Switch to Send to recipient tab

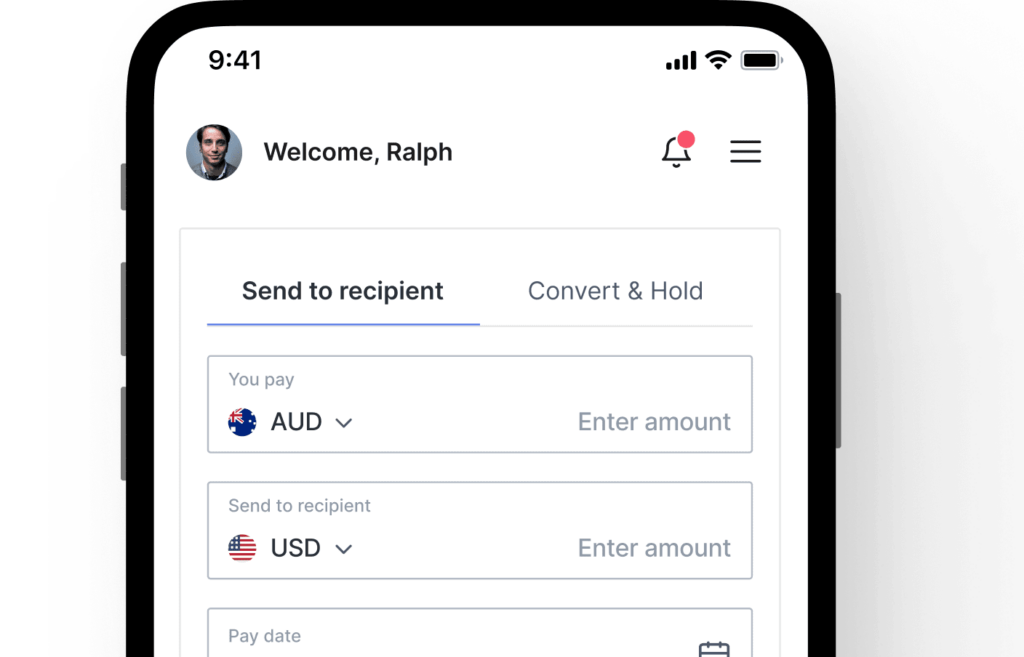tap(343, 291)
